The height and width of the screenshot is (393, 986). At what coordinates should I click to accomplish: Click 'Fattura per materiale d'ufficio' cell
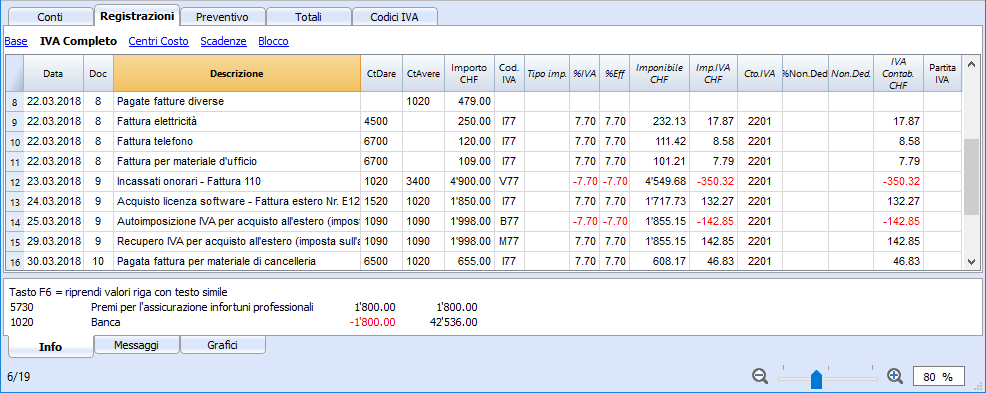click(x=237, y=162)
